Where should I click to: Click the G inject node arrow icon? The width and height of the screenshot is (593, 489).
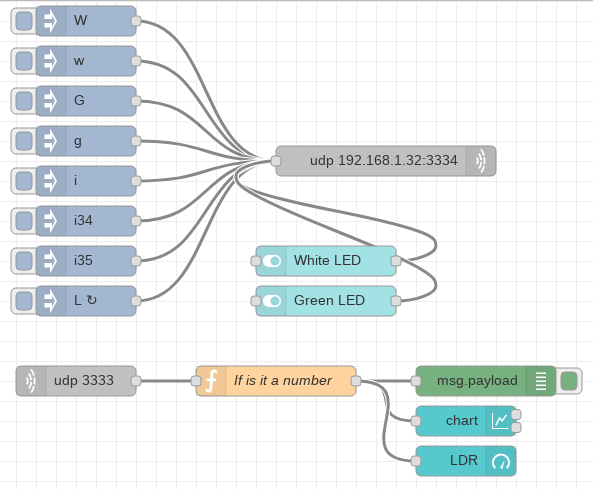coord(51,101)
